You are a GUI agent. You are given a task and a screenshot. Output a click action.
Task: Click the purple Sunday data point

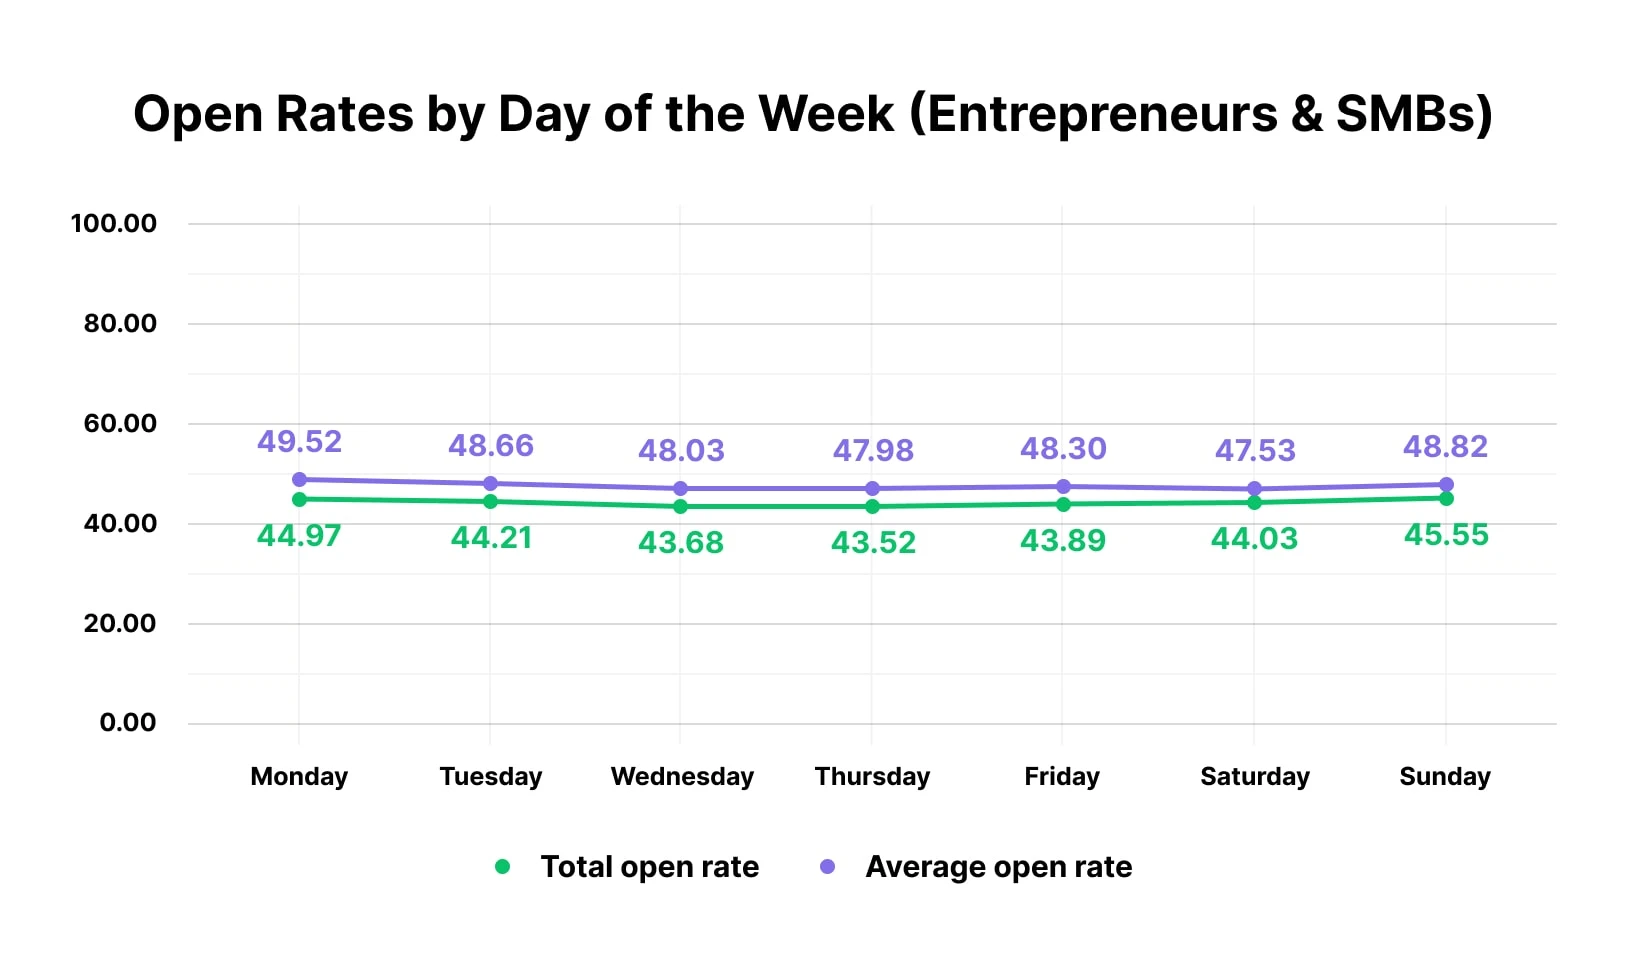coord(1446,485)
